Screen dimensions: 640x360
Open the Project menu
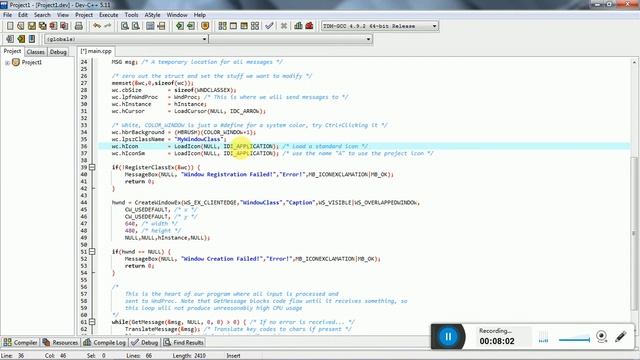click(x=84, y=15)
